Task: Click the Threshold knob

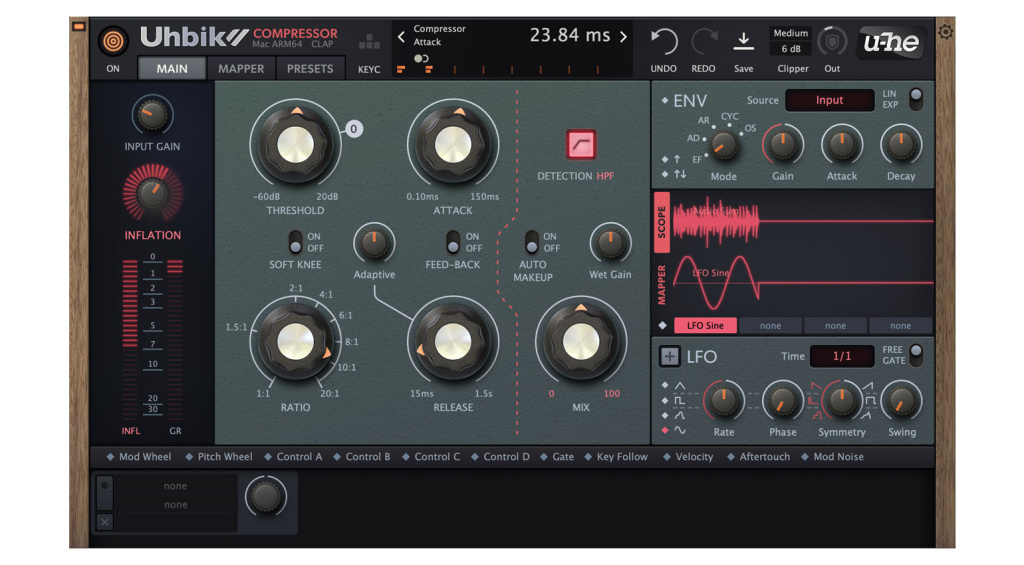Action: (294, 145)
